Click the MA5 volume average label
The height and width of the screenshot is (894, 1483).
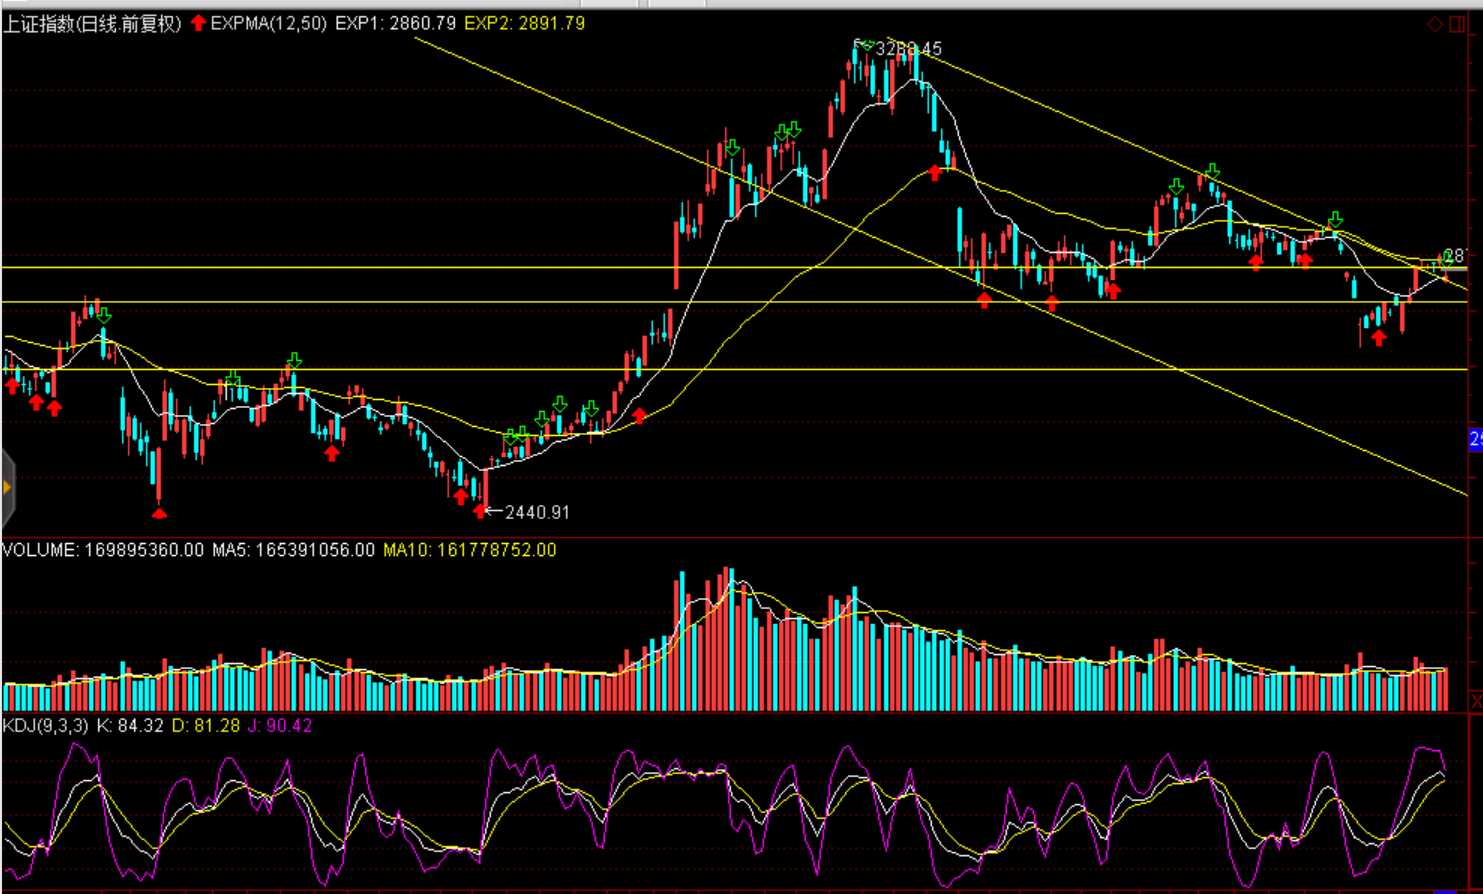tap(293, 550)
